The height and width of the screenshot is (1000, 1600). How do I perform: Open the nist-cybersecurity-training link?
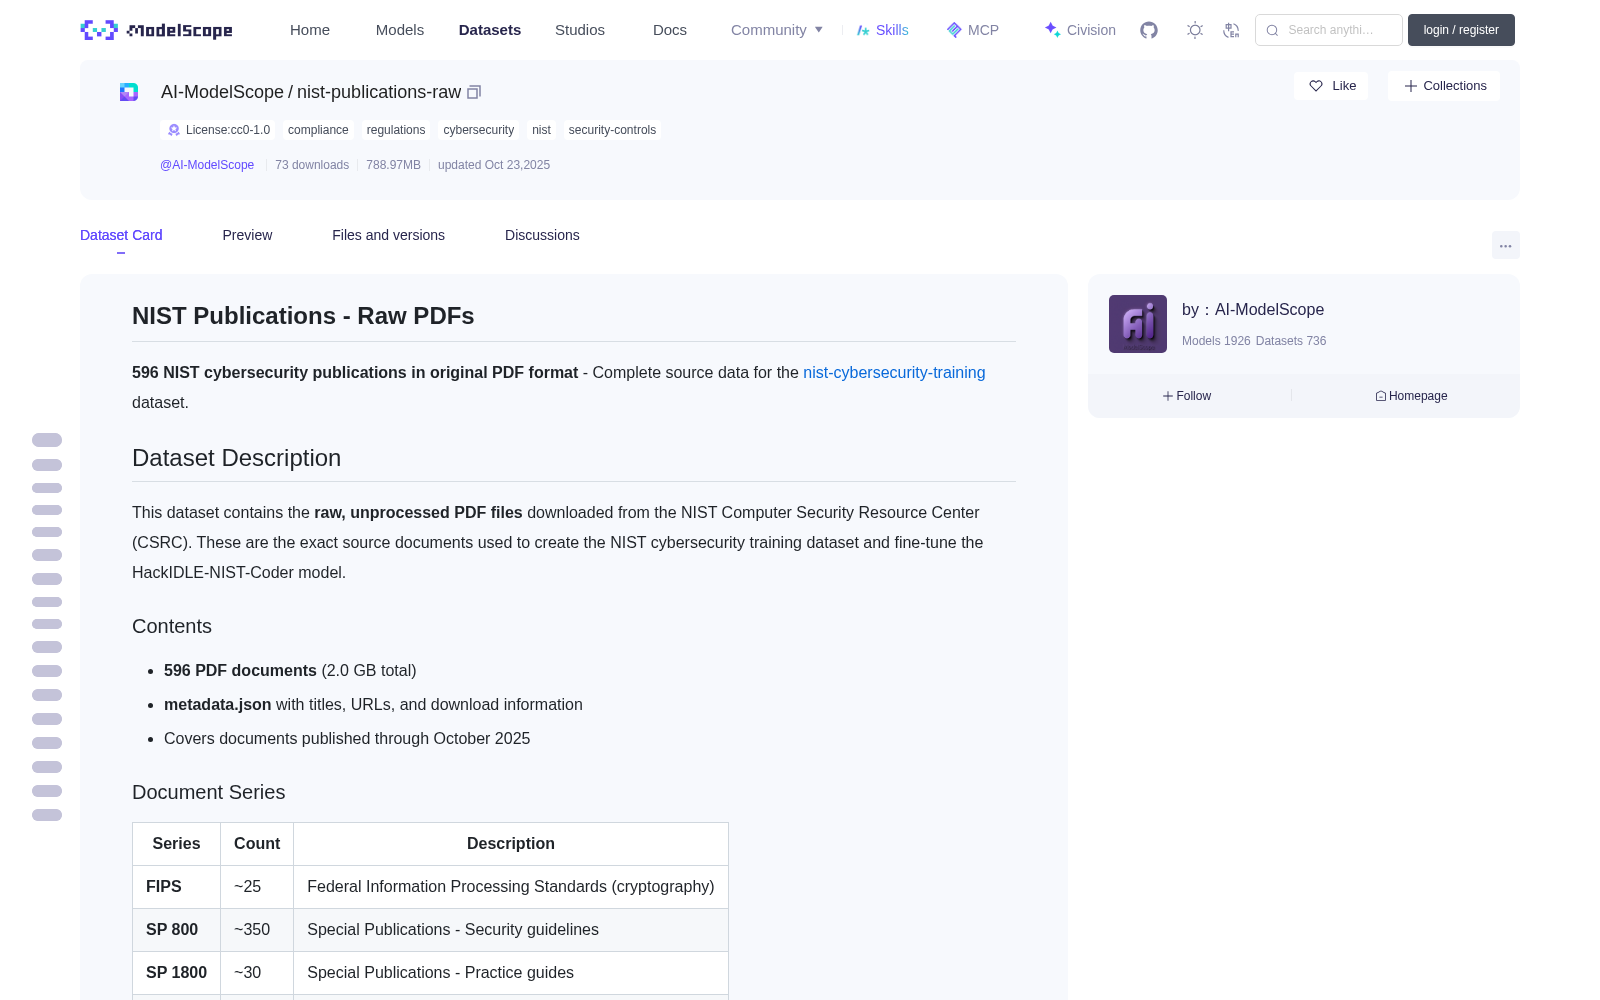tap(894, 372)
